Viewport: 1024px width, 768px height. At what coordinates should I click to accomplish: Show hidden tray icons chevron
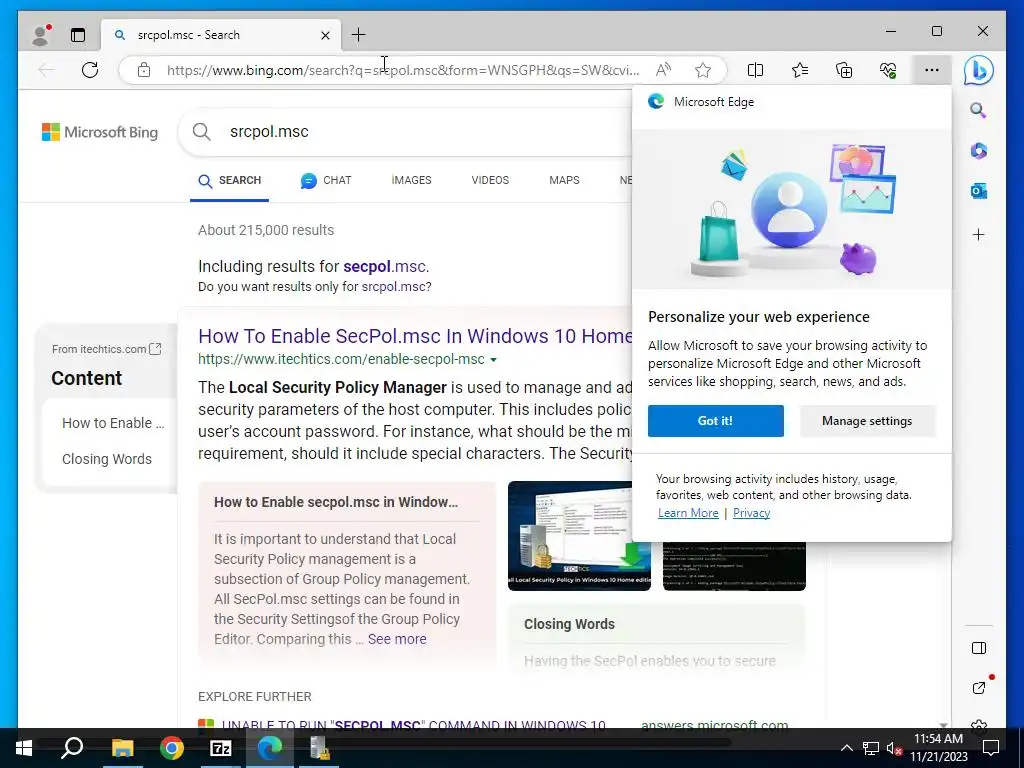coord(846,748)
